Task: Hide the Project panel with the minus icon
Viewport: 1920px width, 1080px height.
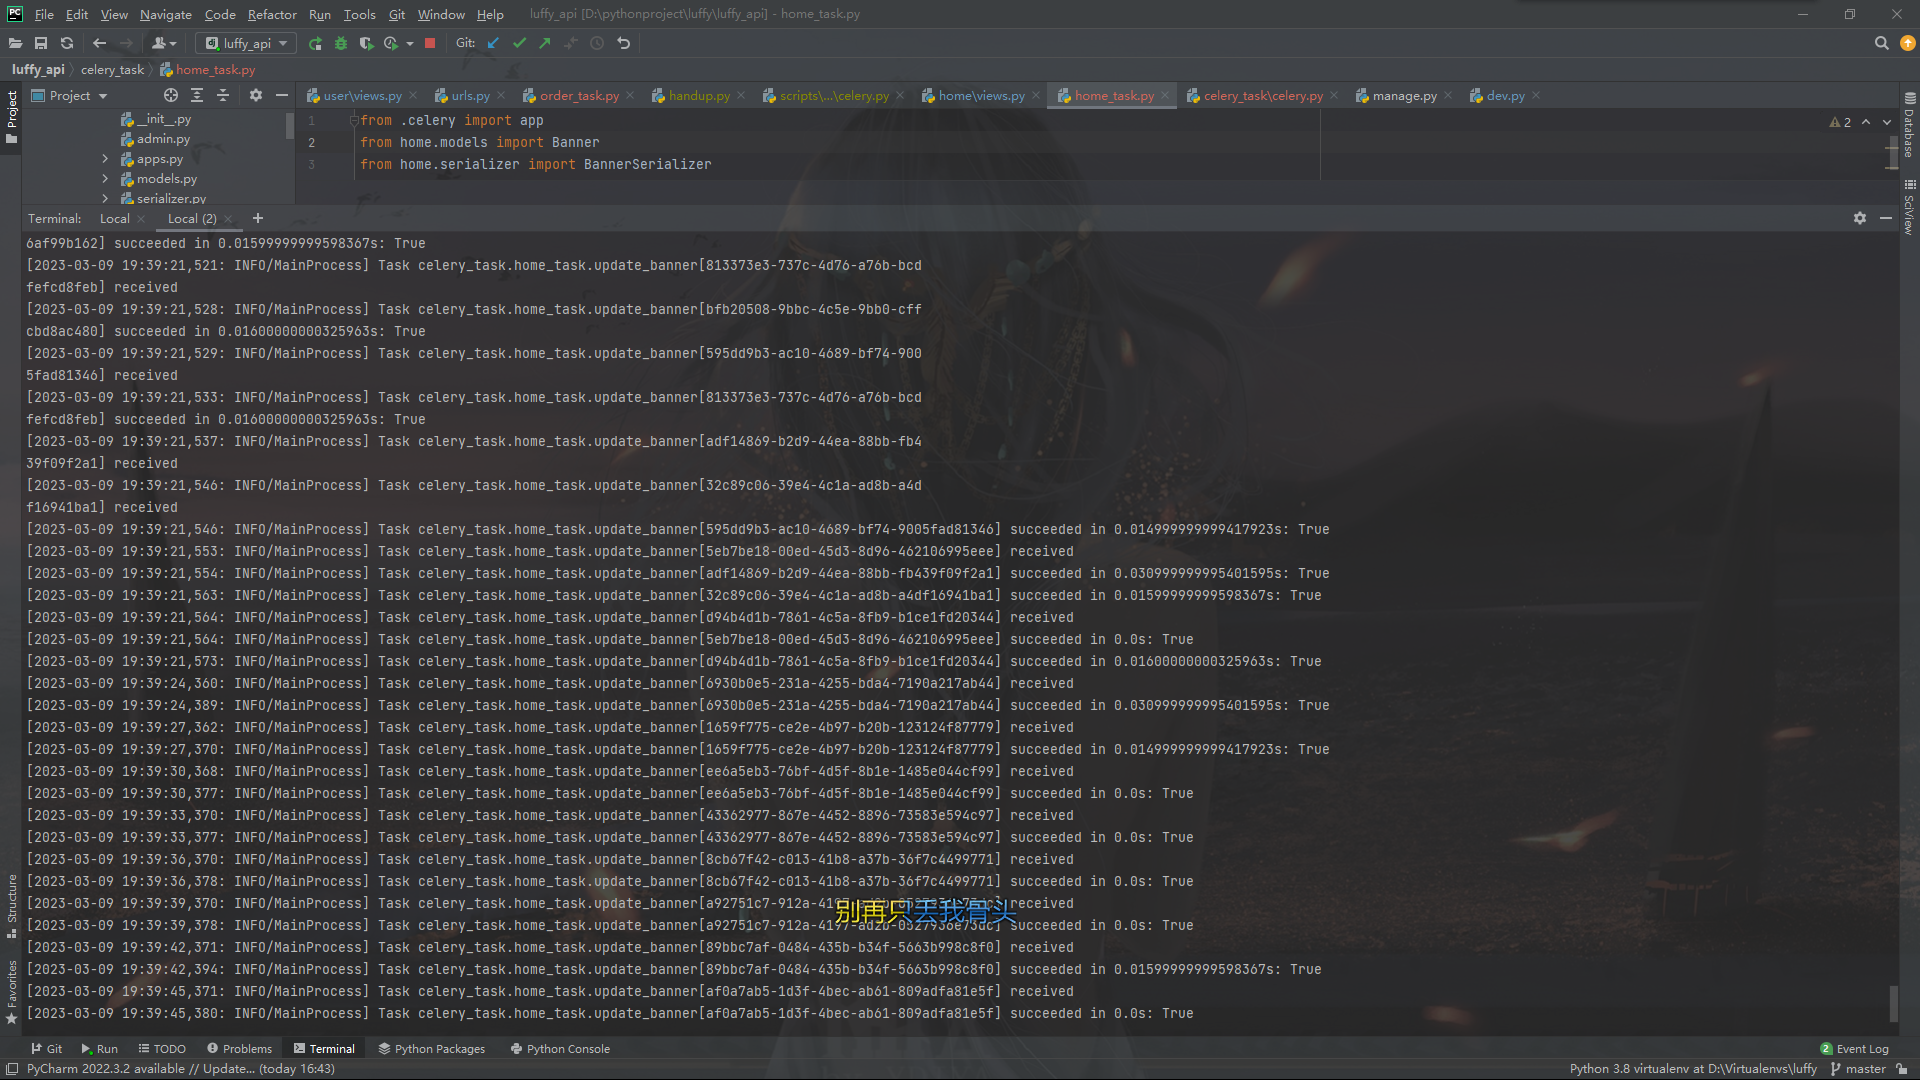Action: (282, 95)
